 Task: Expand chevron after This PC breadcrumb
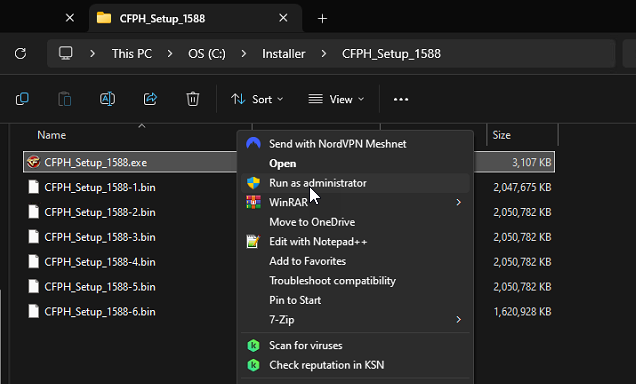click(170, 54)
